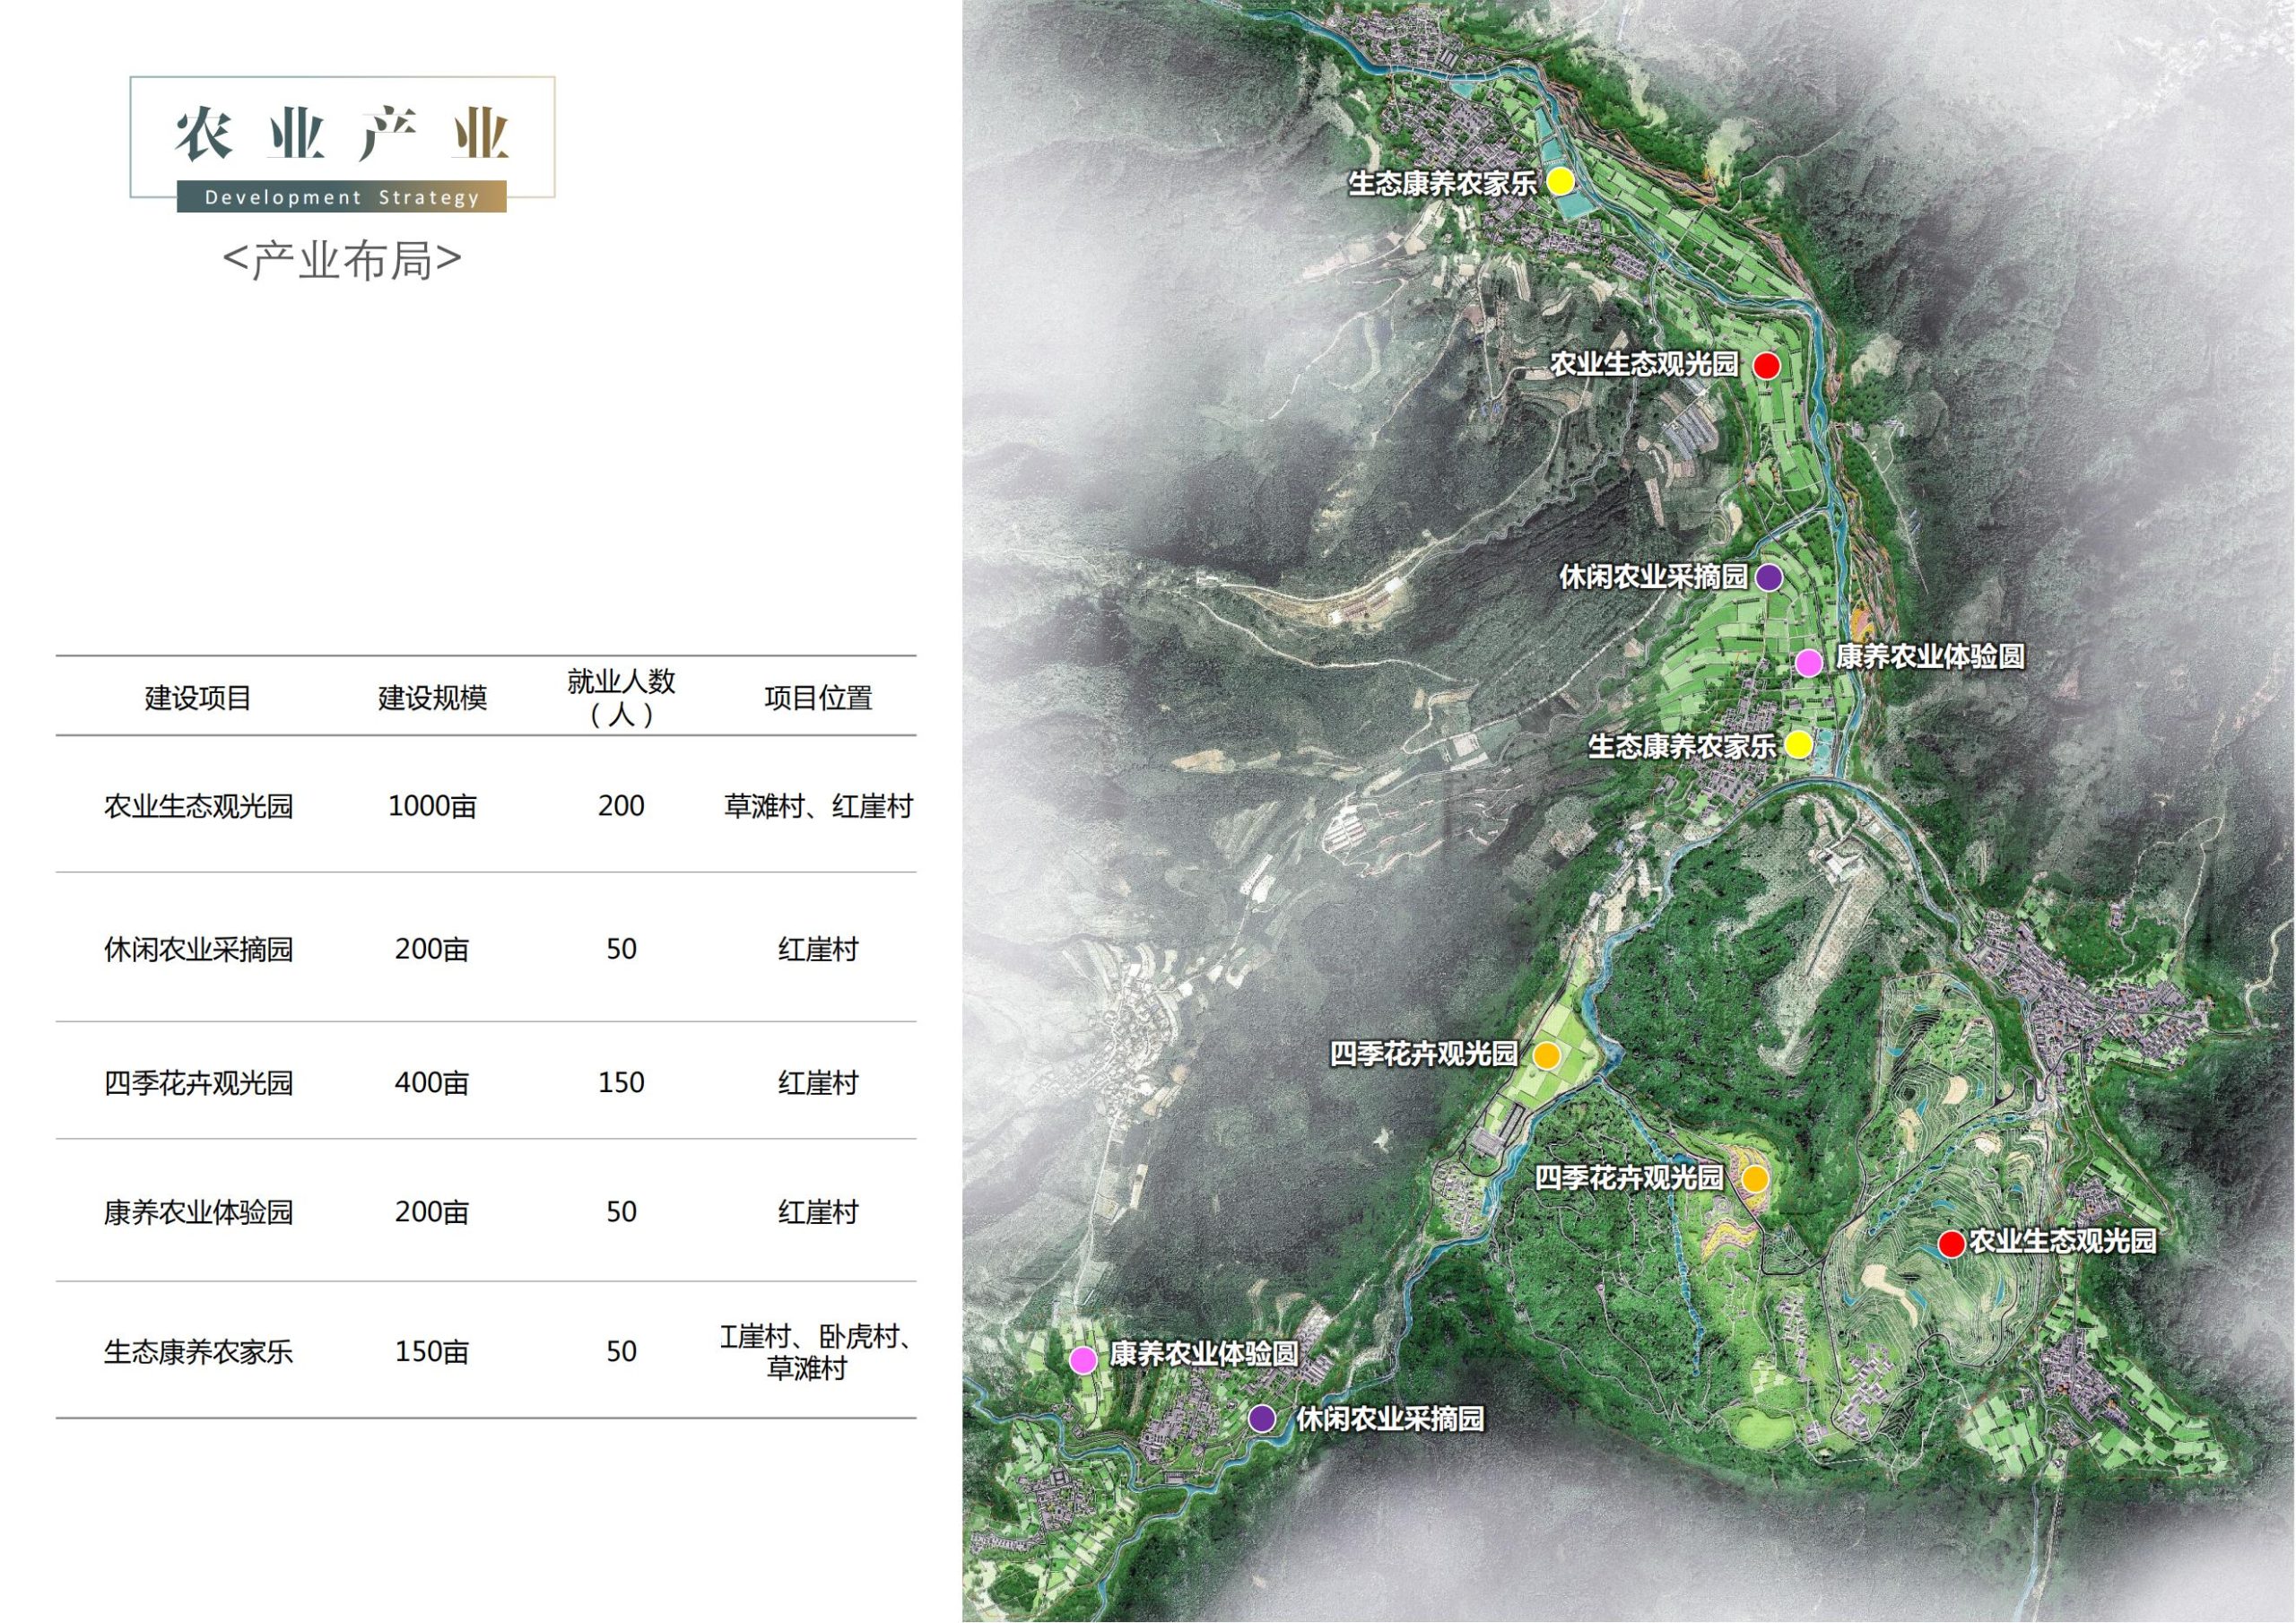
Task: Click the 建设项目 table header
Action: coord(198,697)
